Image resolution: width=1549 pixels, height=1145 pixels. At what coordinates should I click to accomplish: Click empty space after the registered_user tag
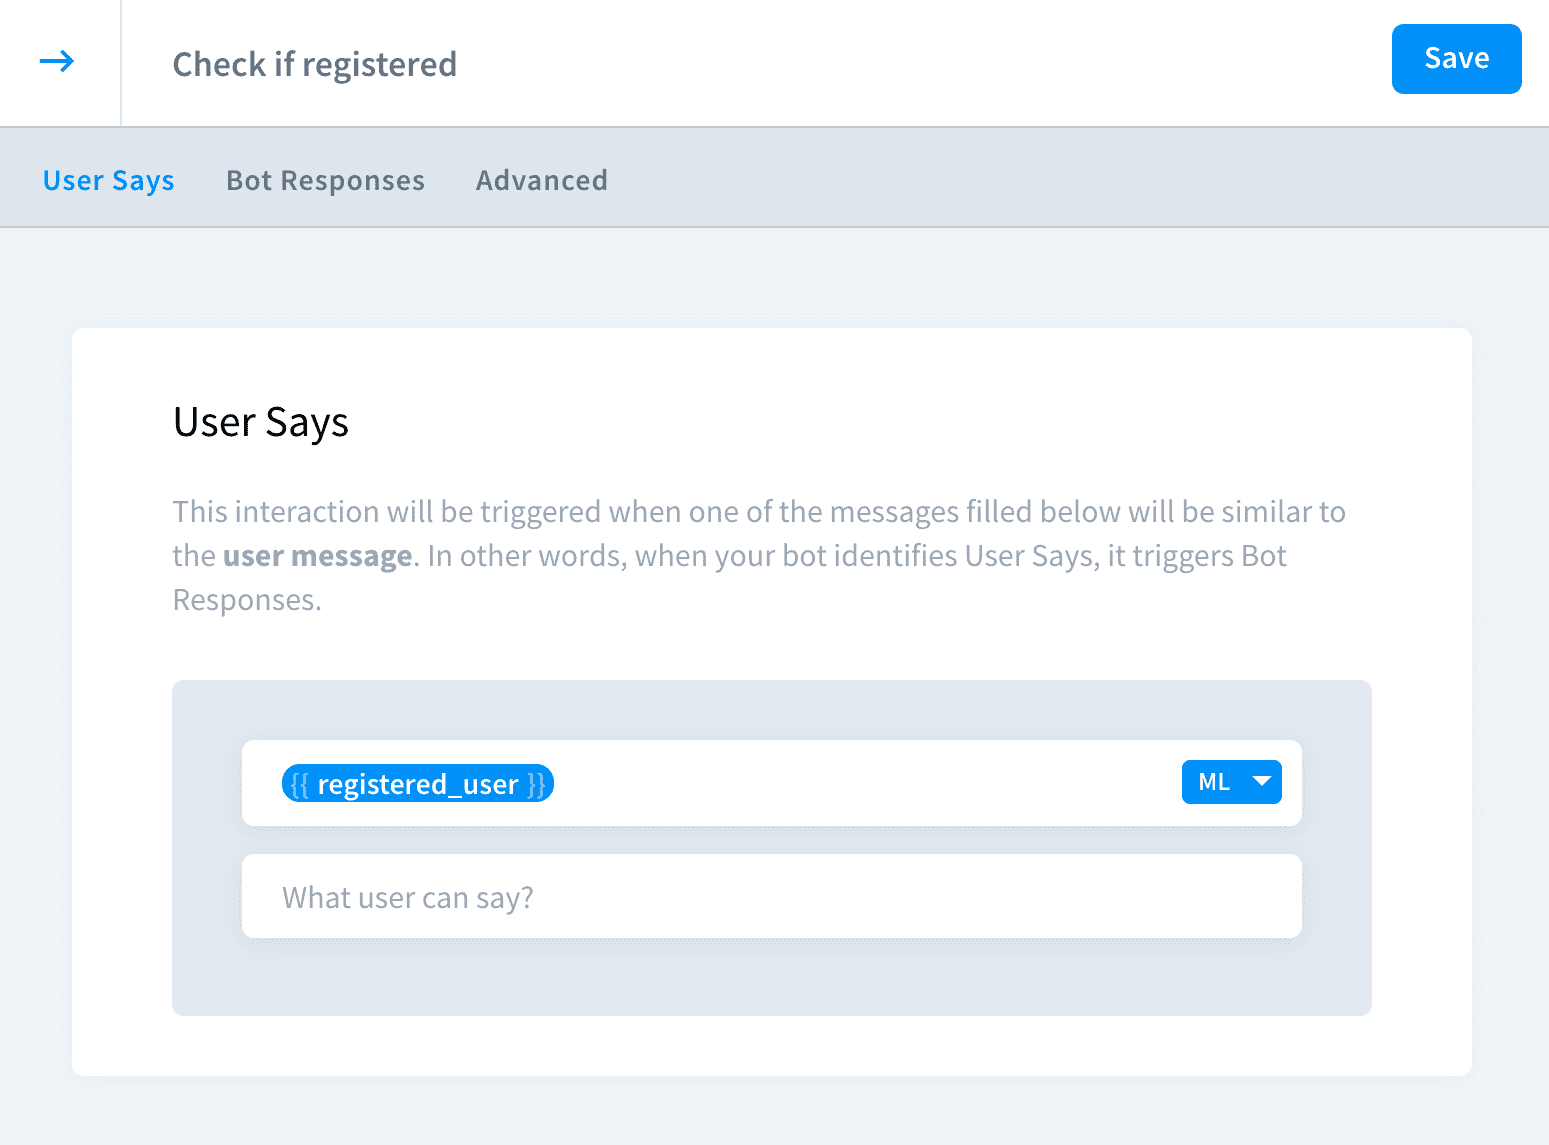(x=860, y=784)
